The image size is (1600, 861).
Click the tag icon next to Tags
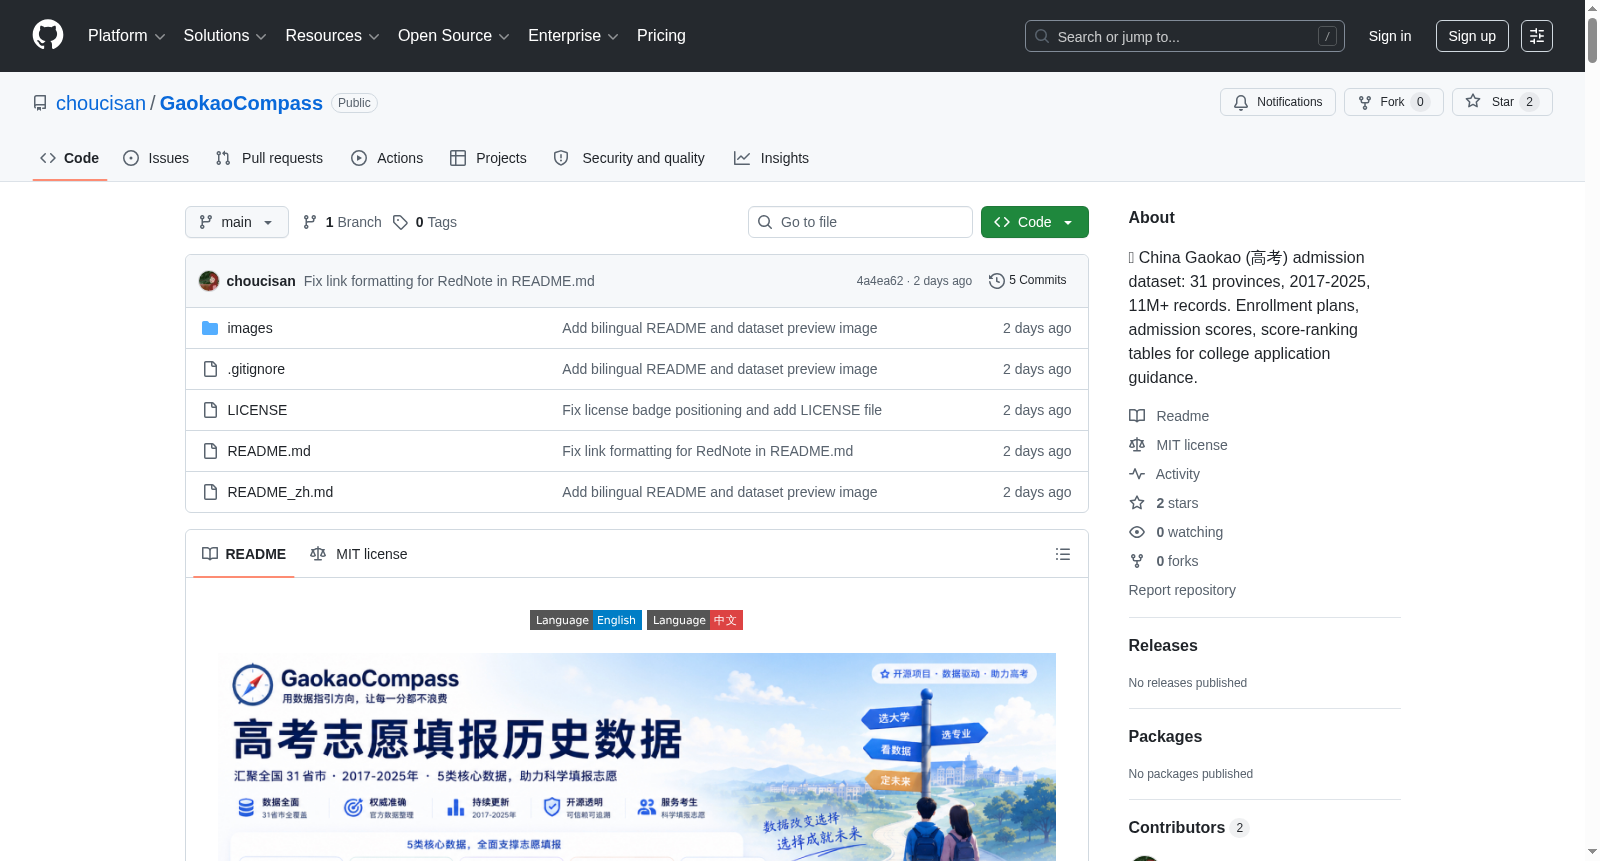tap(400, 222)
